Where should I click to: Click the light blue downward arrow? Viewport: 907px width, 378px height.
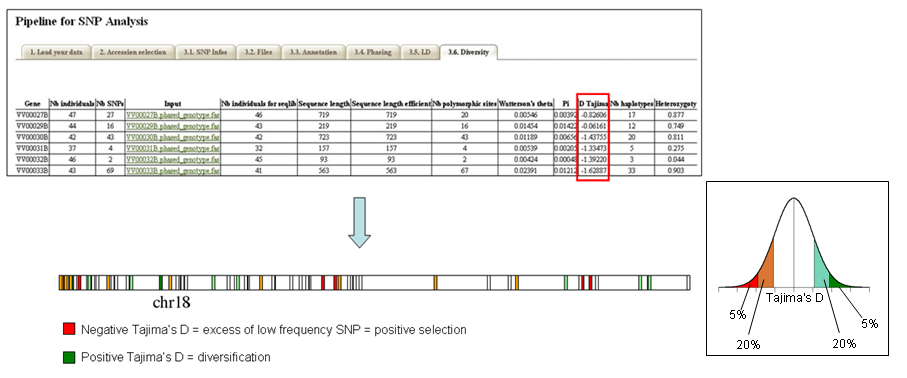click(359, 222)
